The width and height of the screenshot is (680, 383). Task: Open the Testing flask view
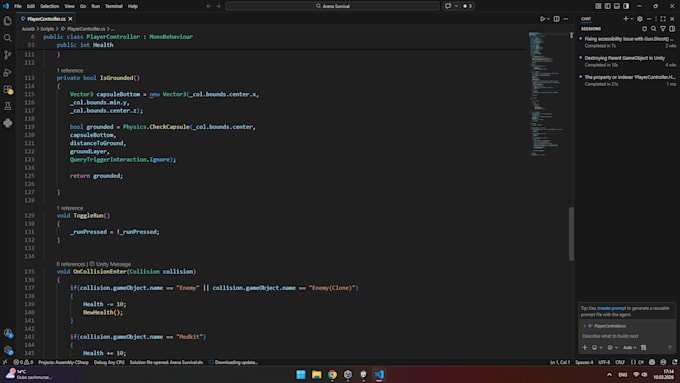tap(7, 106)
